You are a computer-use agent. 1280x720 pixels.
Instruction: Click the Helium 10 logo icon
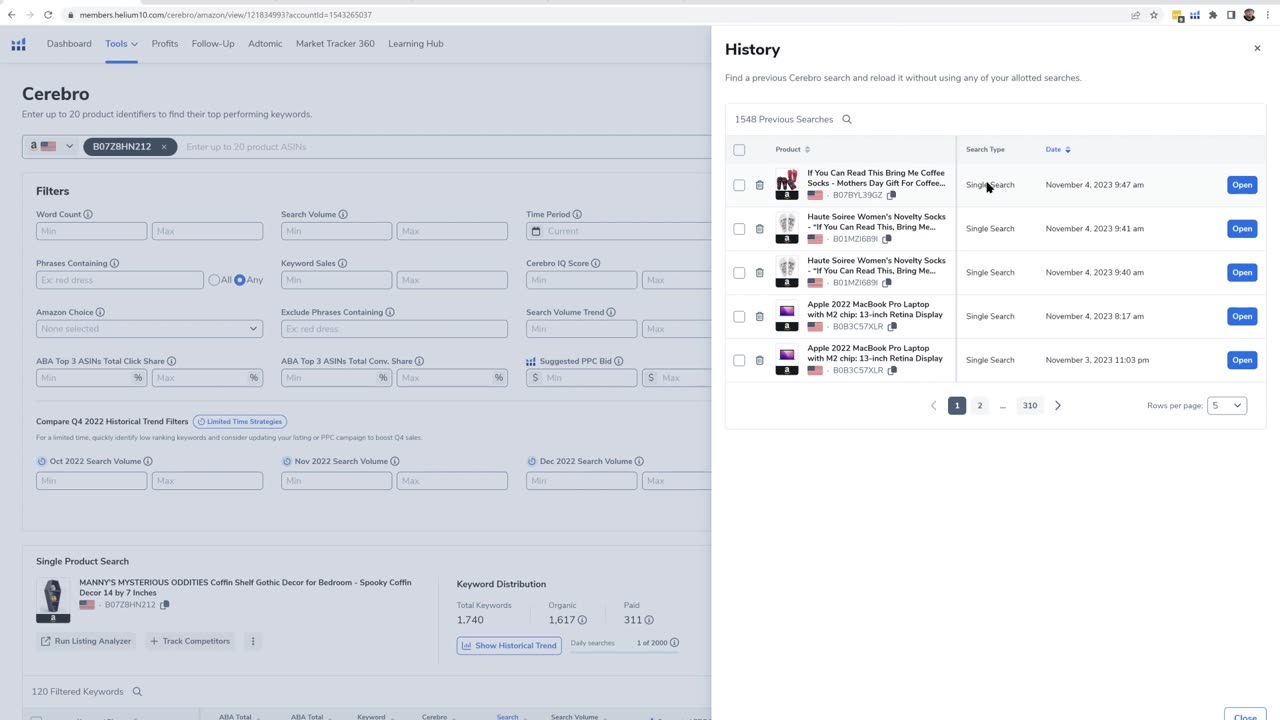(x=18, y=44)
